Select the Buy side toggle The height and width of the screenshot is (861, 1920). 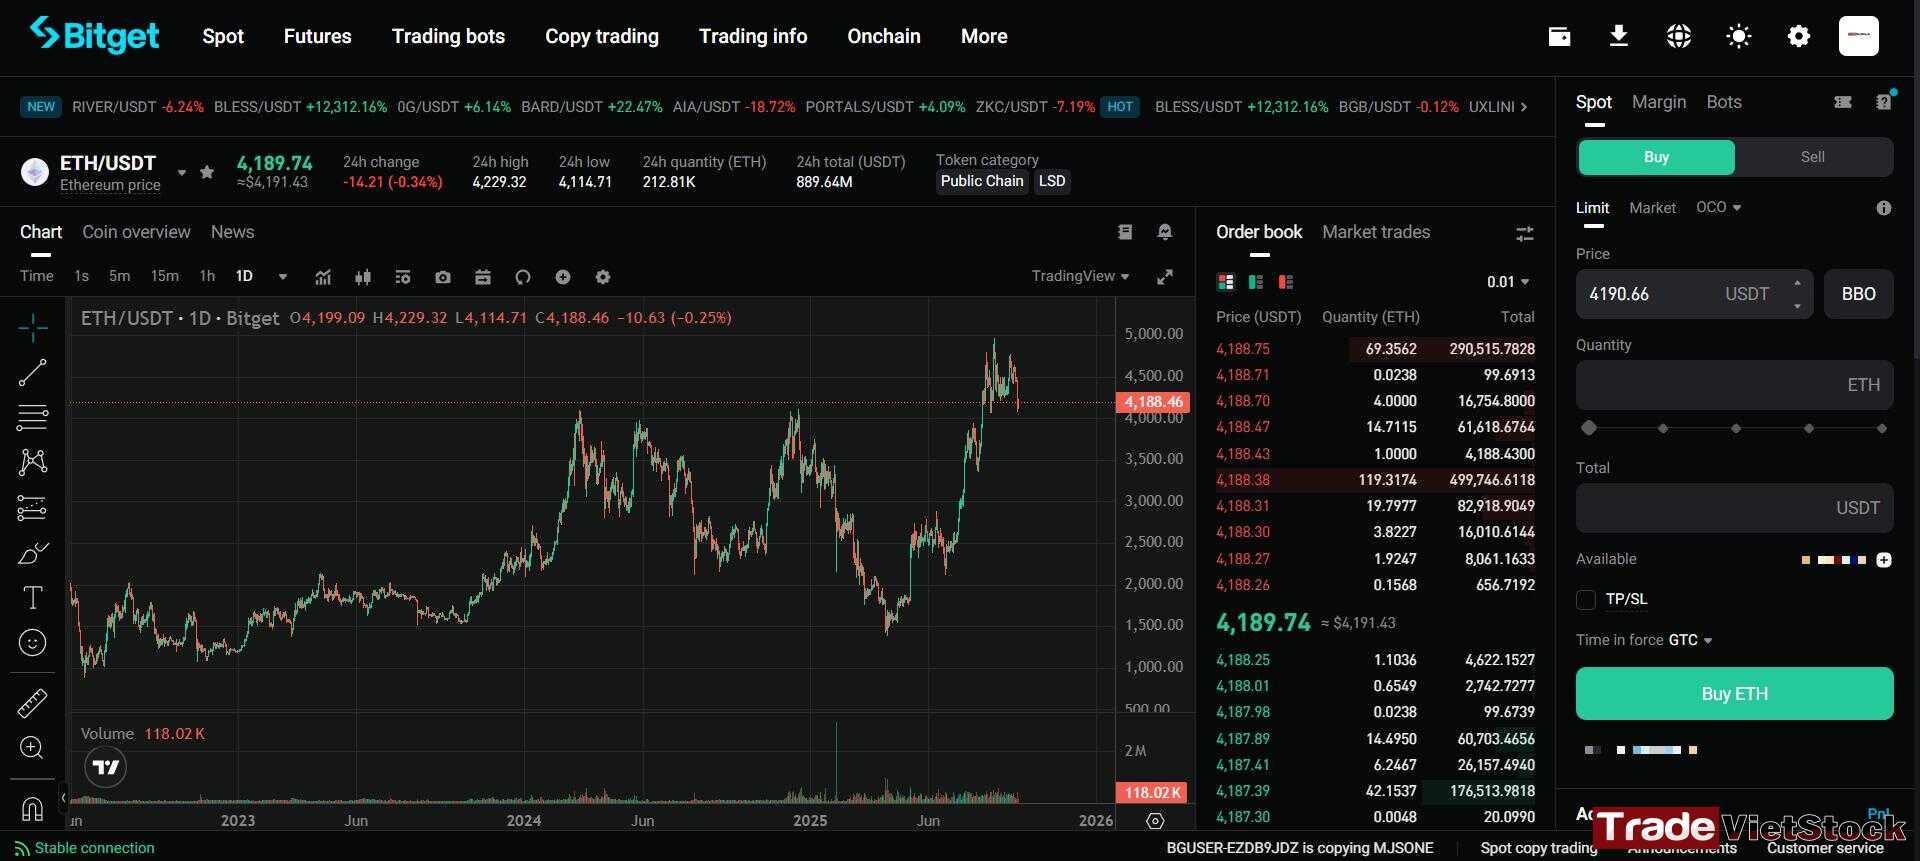(x=1656, y=157)
